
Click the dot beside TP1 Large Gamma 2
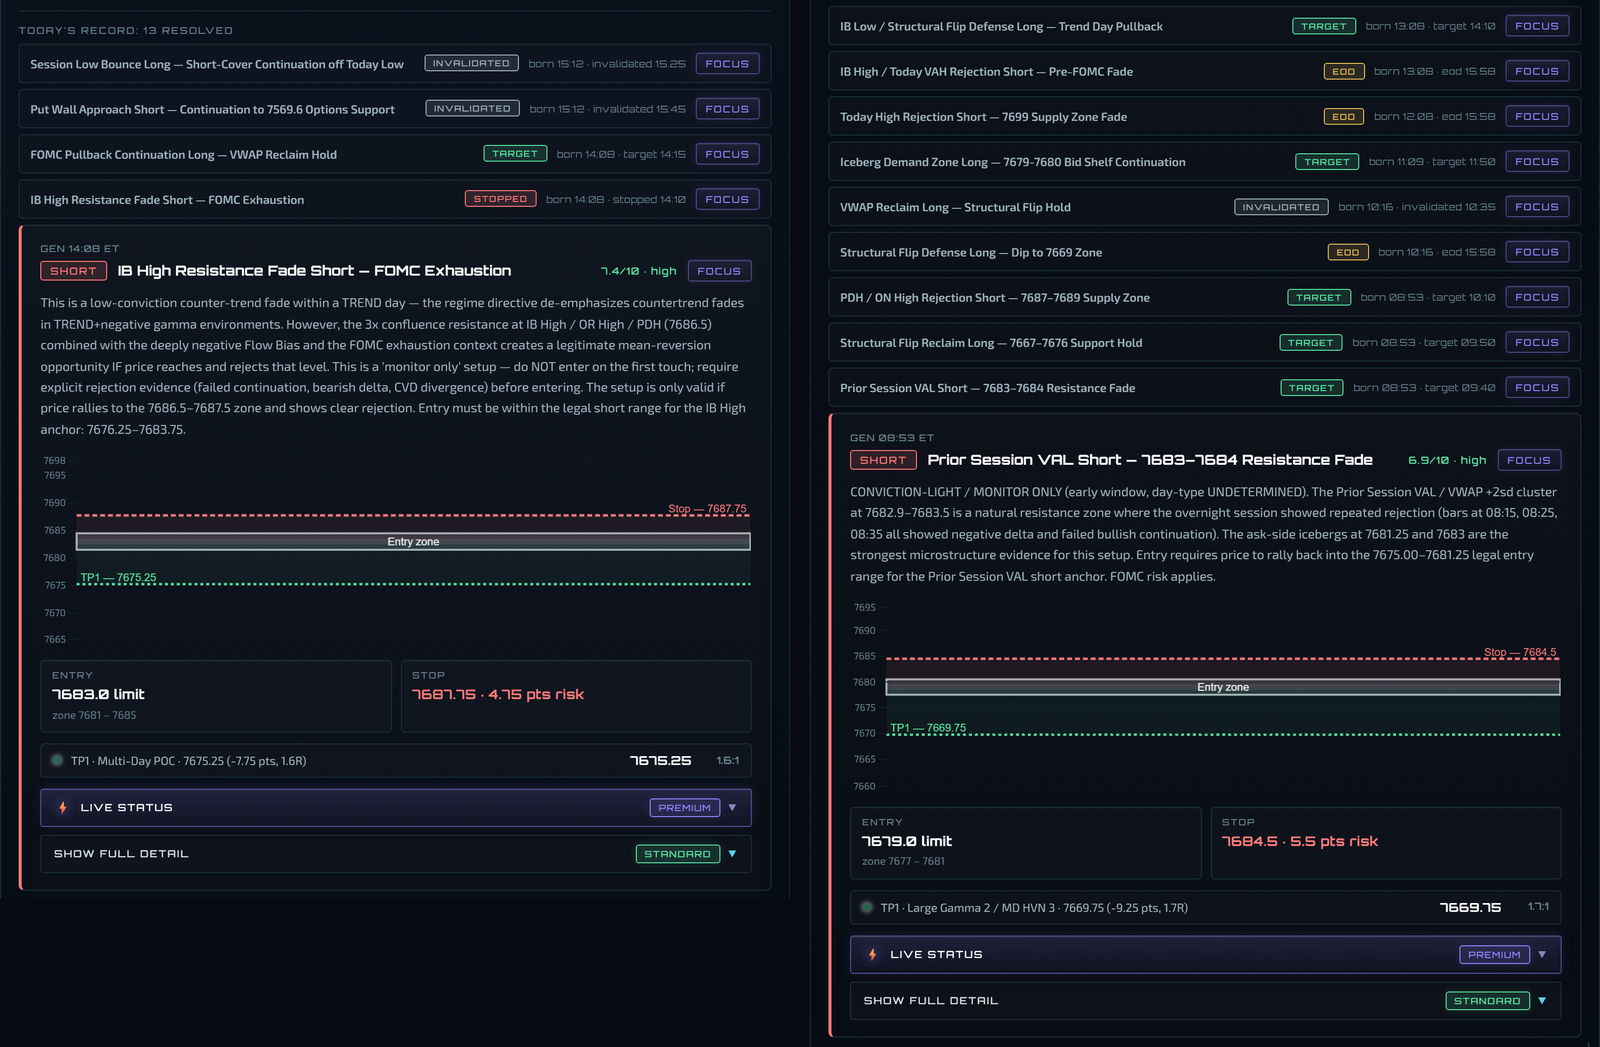(x=867, y=907)
